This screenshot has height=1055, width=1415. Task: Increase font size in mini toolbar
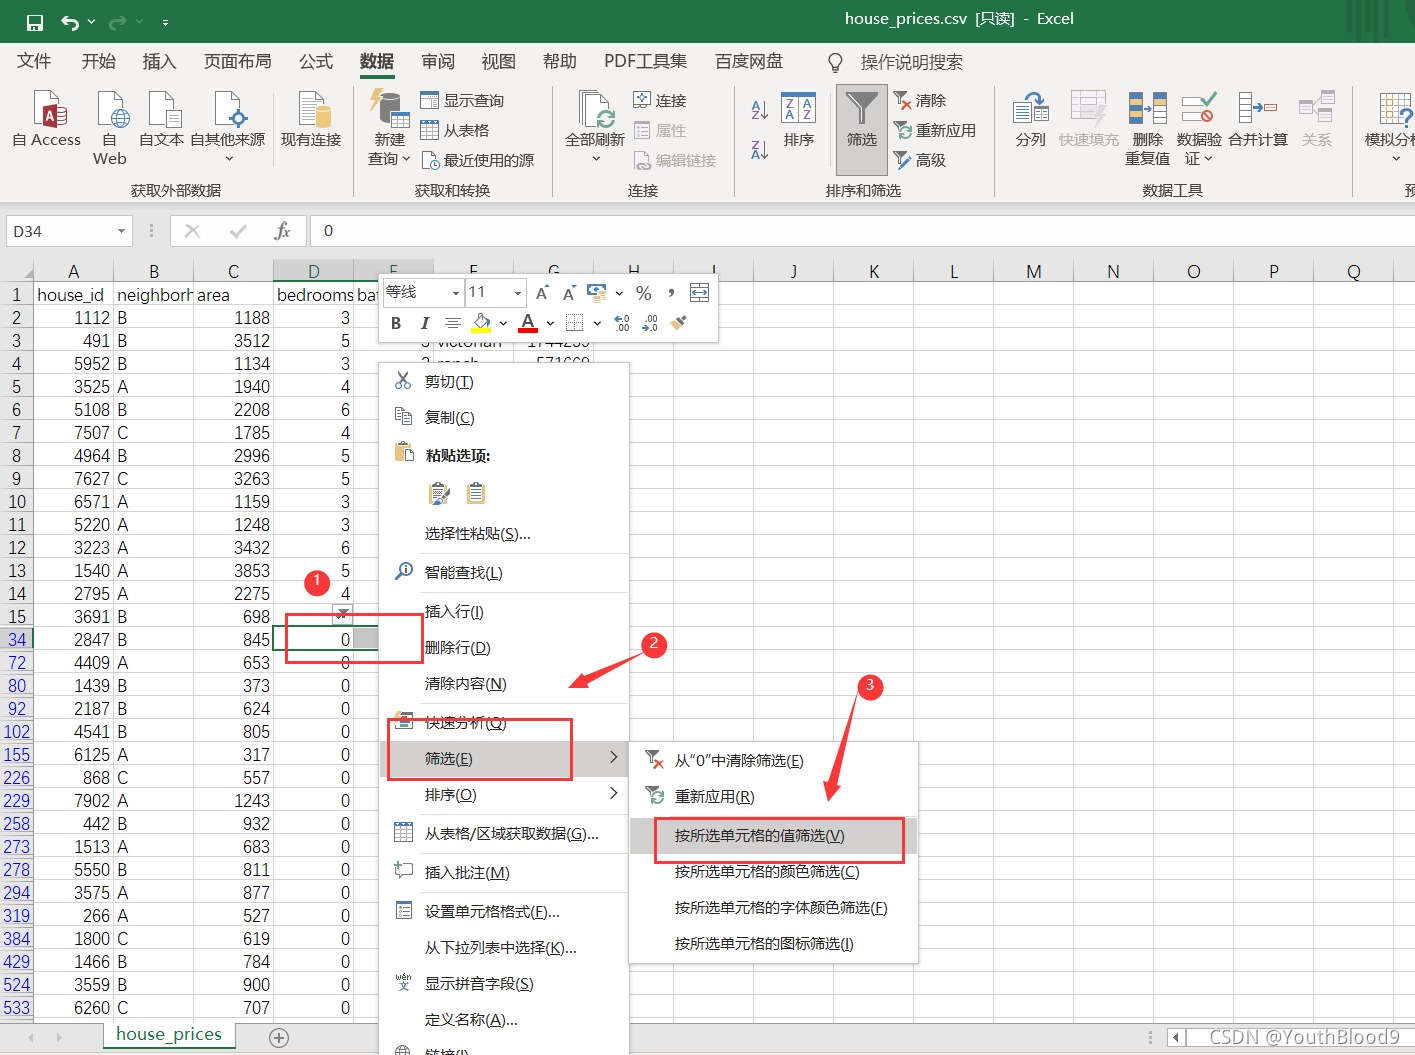click(x=542, y=293)
